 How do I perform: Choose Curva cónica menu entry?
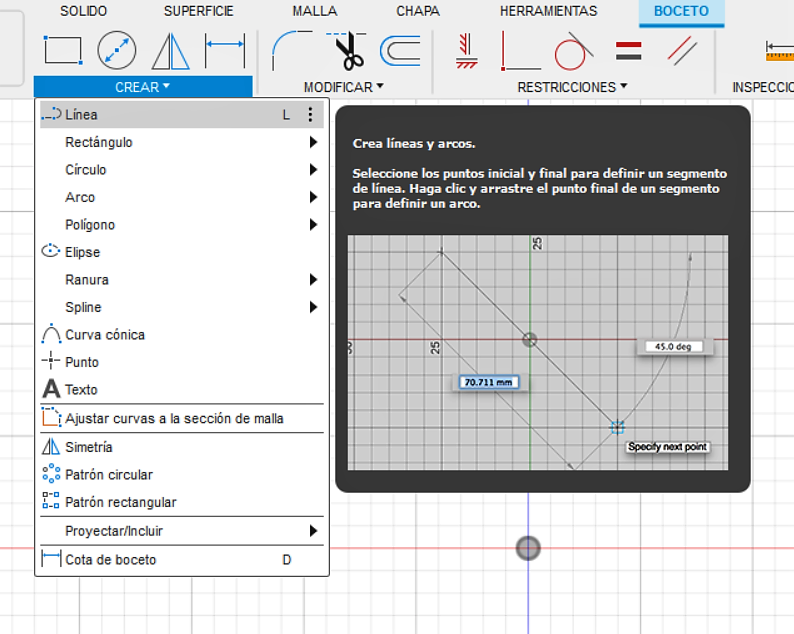point(182,334)
